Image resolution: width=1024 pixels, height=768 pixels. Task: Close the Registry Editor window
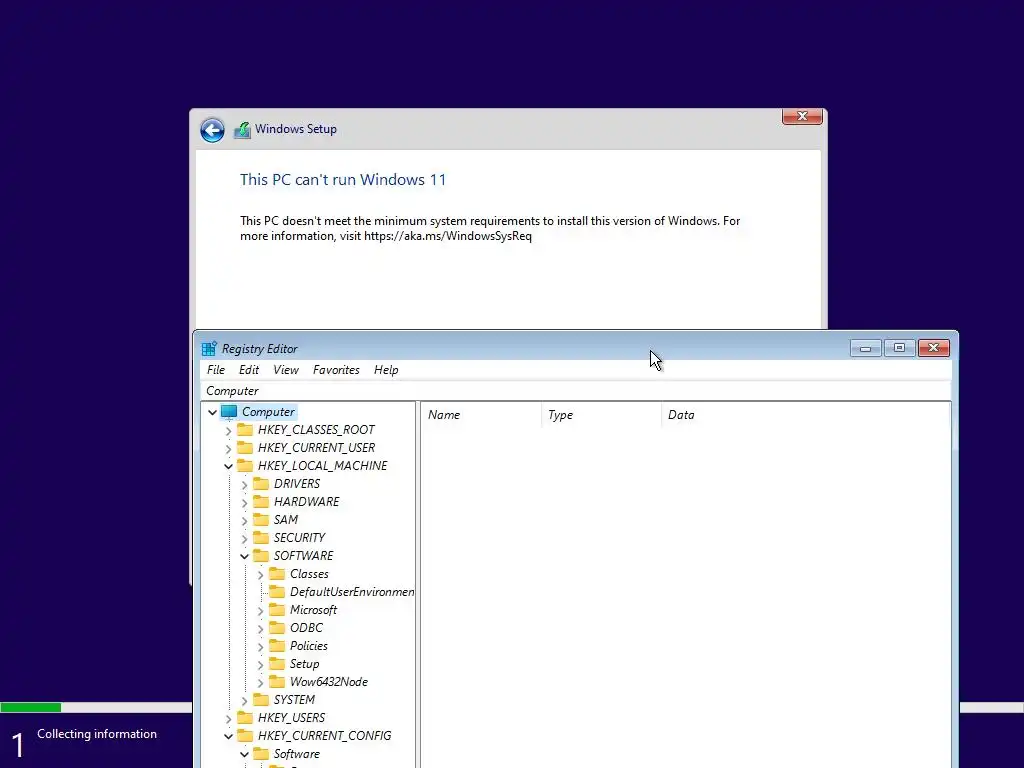pyautogui.click(x=934, y=348)
